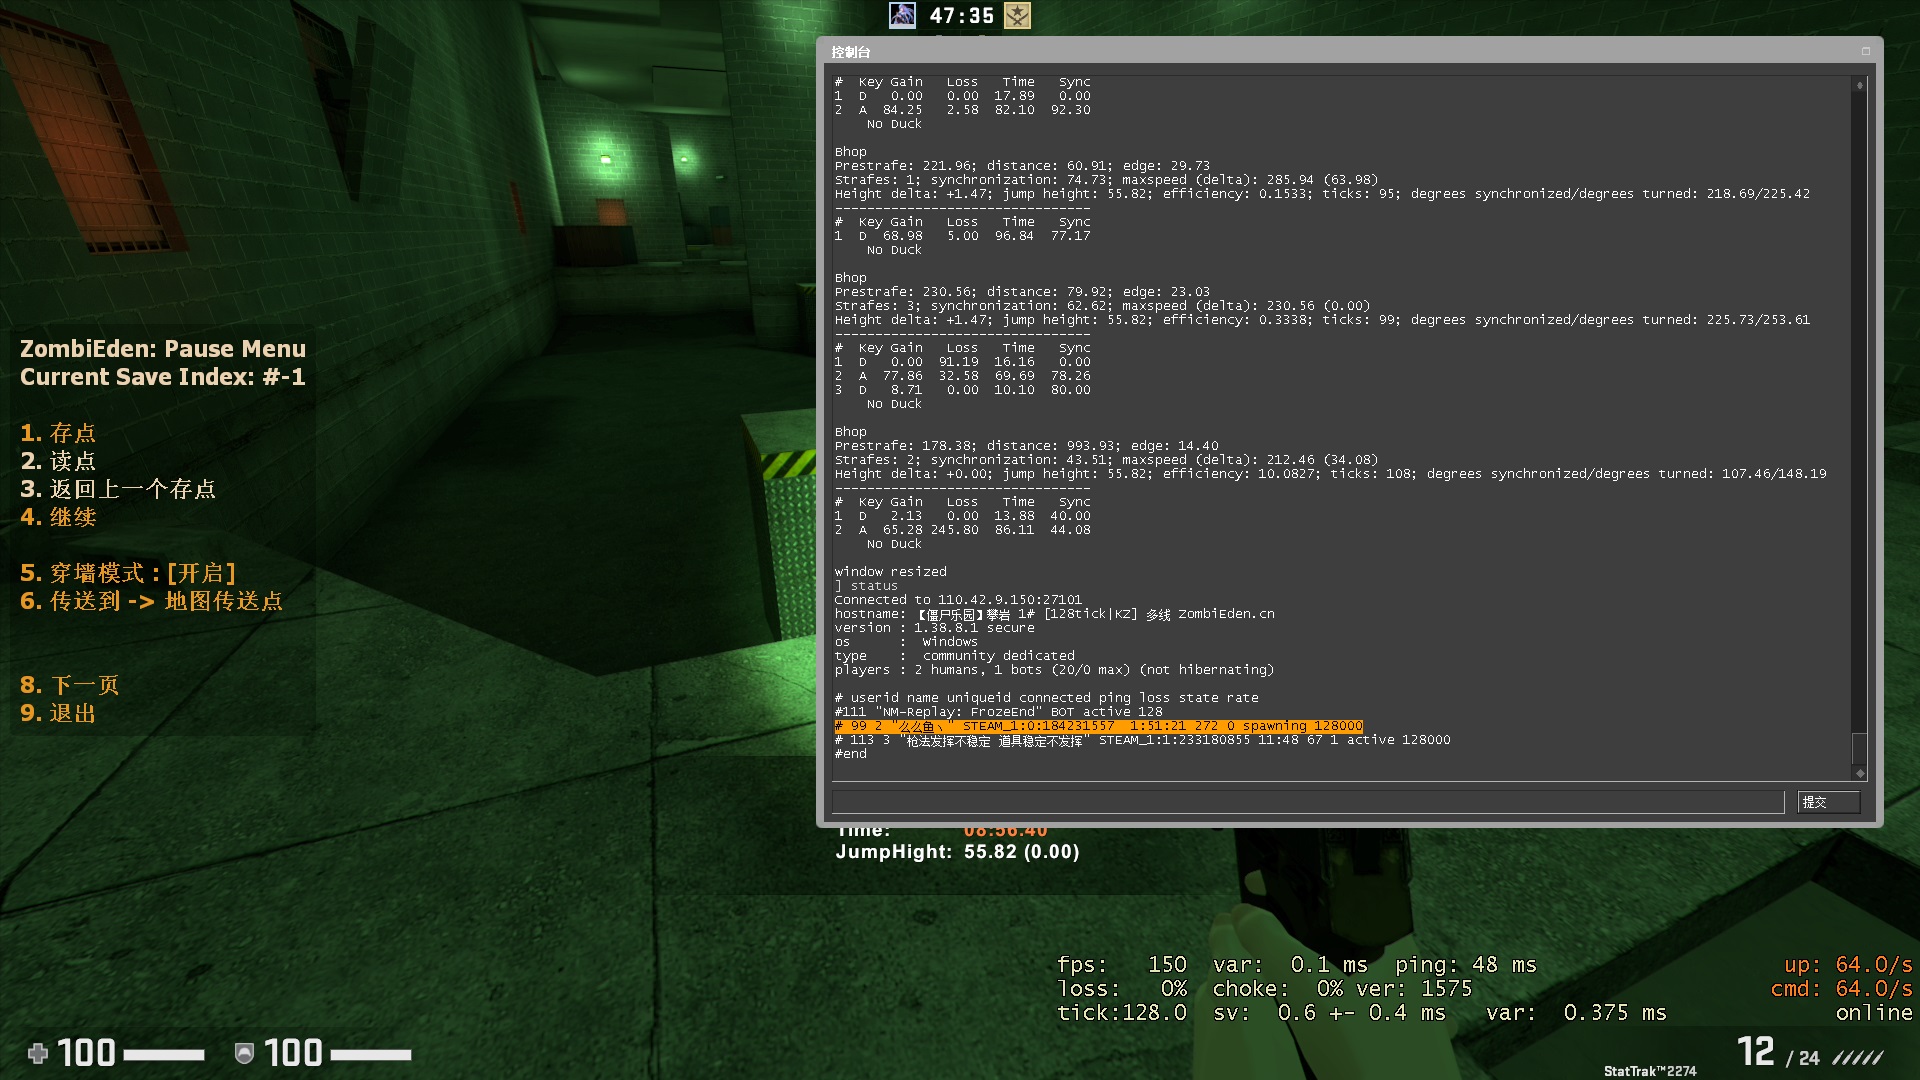
Task: Go to 下一页 next page of menu
Action: 69,685
